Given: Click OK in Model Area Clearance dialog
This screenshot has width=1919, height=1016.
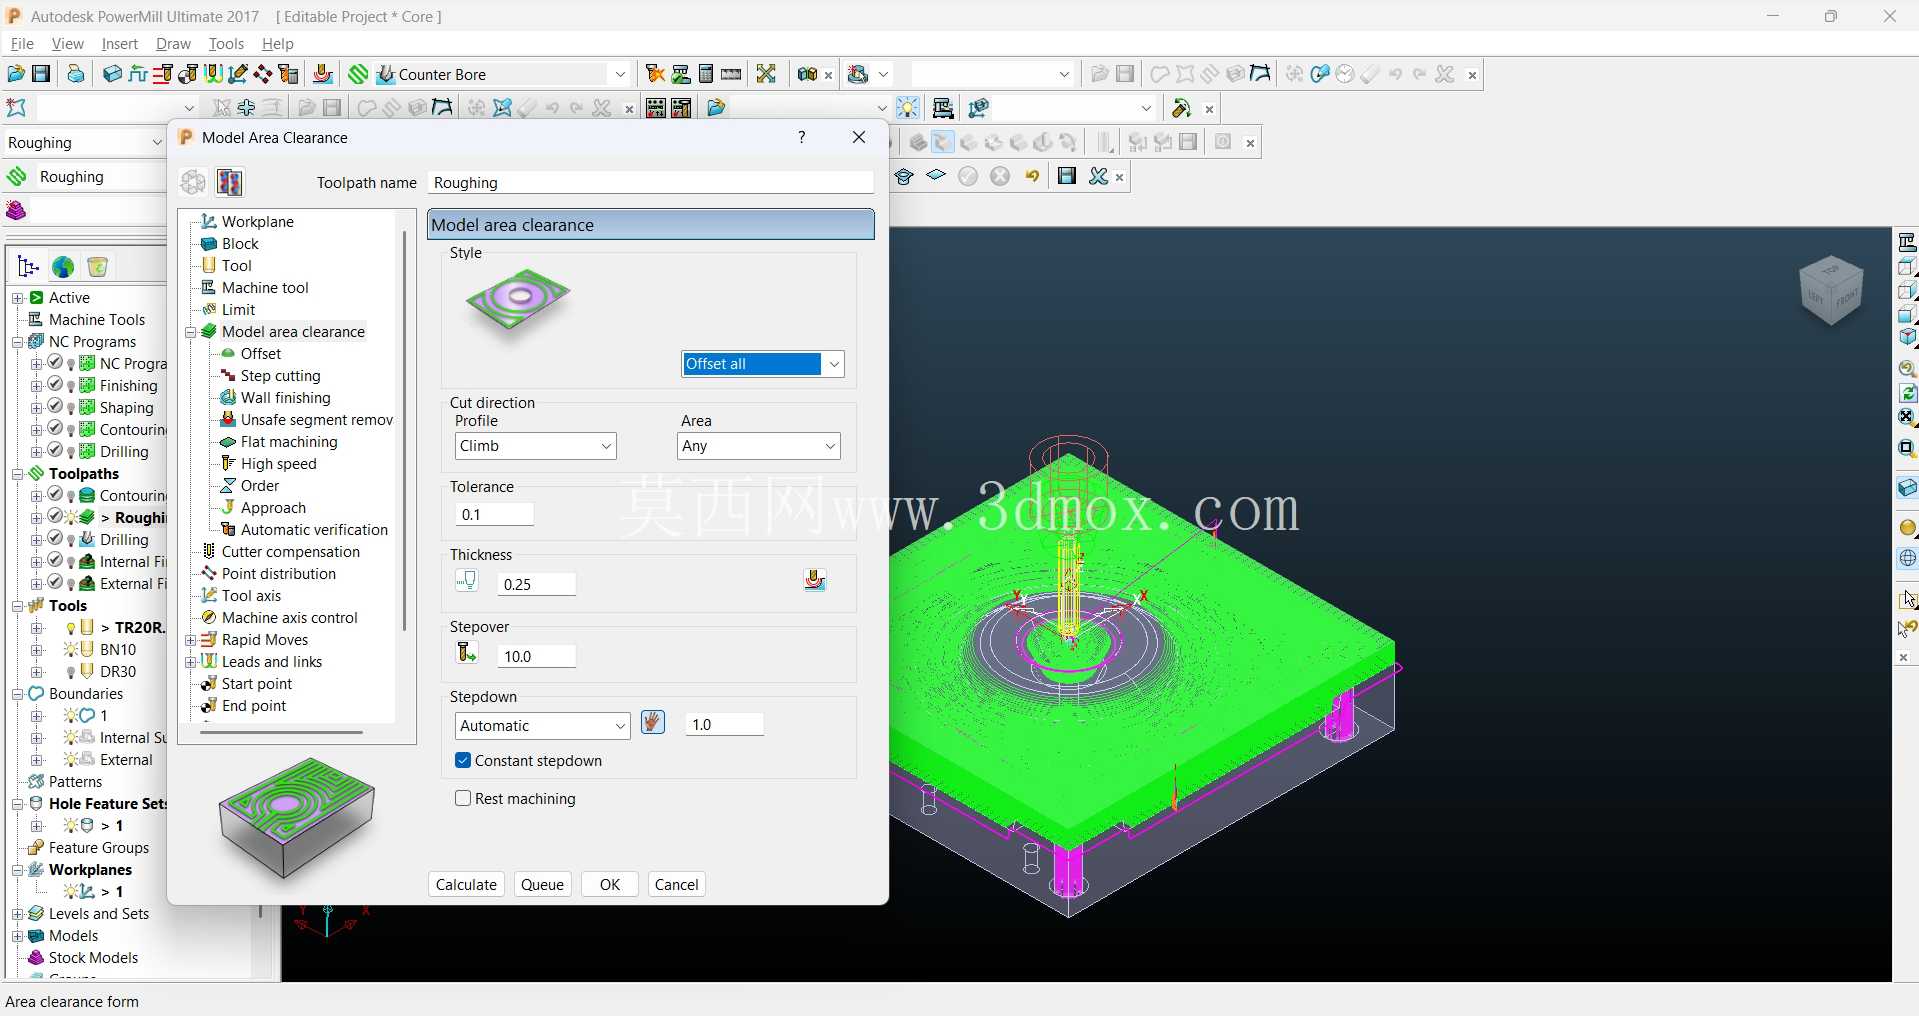Looking at the screenshot, I should click(610, 884).
